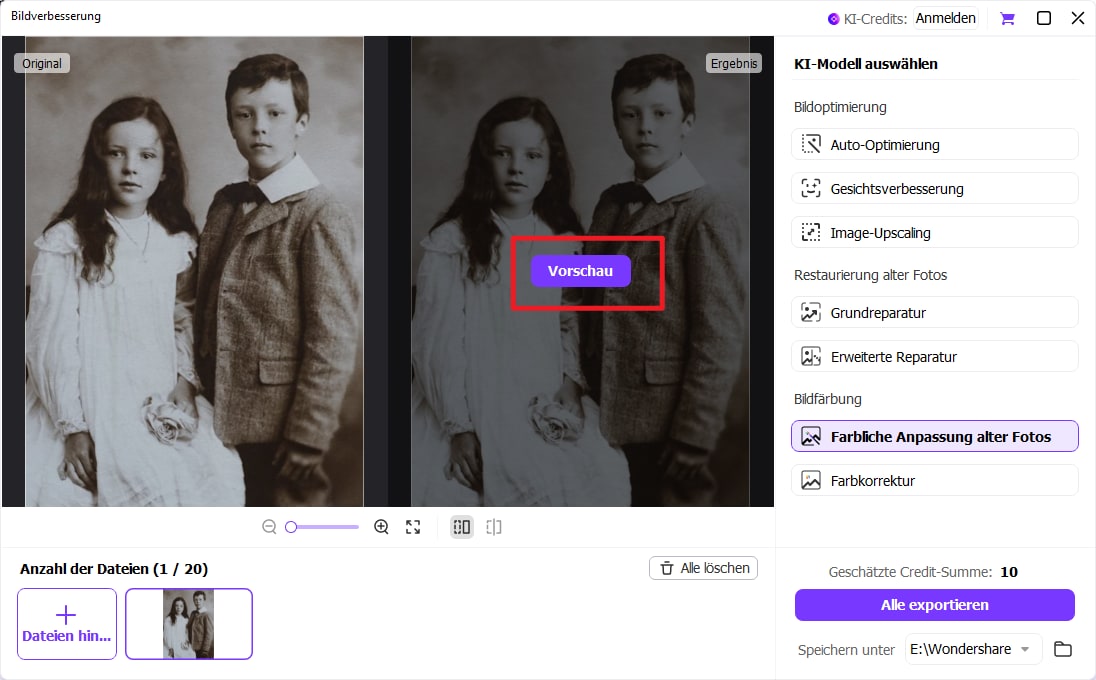Expand the Speichern unter path dropdown
This screenshot has height=680, width=1096.
click(x=1023, y=650)
